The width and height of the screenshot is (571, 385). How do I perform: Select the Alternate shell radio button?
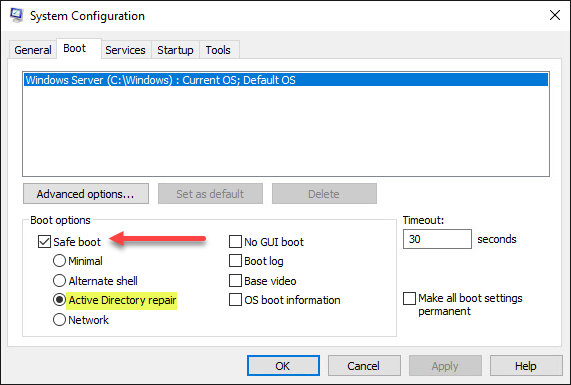(59, 281)
